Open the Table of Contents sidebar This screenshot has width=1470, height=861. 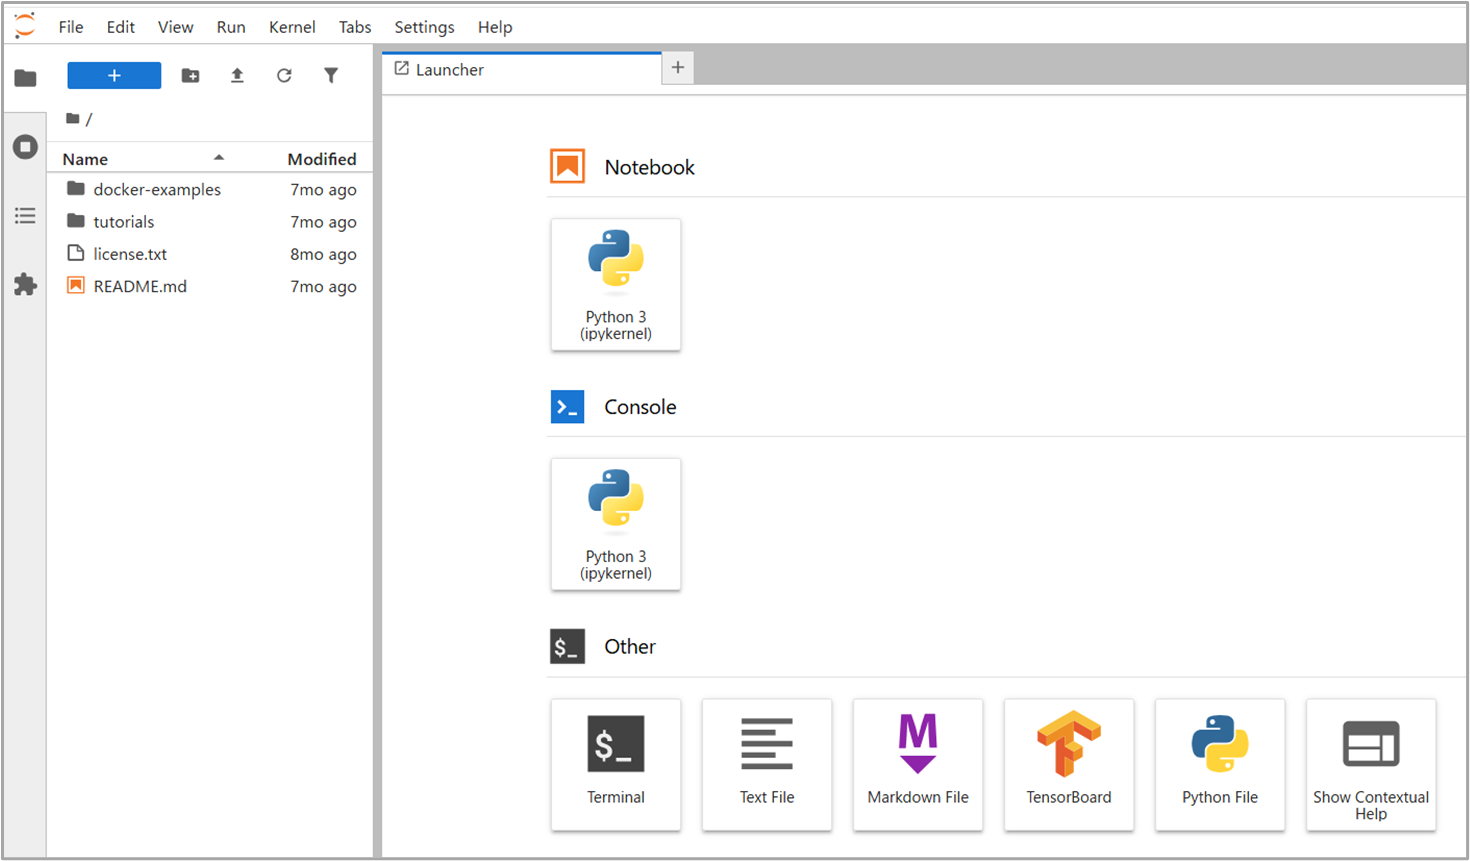click(x=25, y=216)
